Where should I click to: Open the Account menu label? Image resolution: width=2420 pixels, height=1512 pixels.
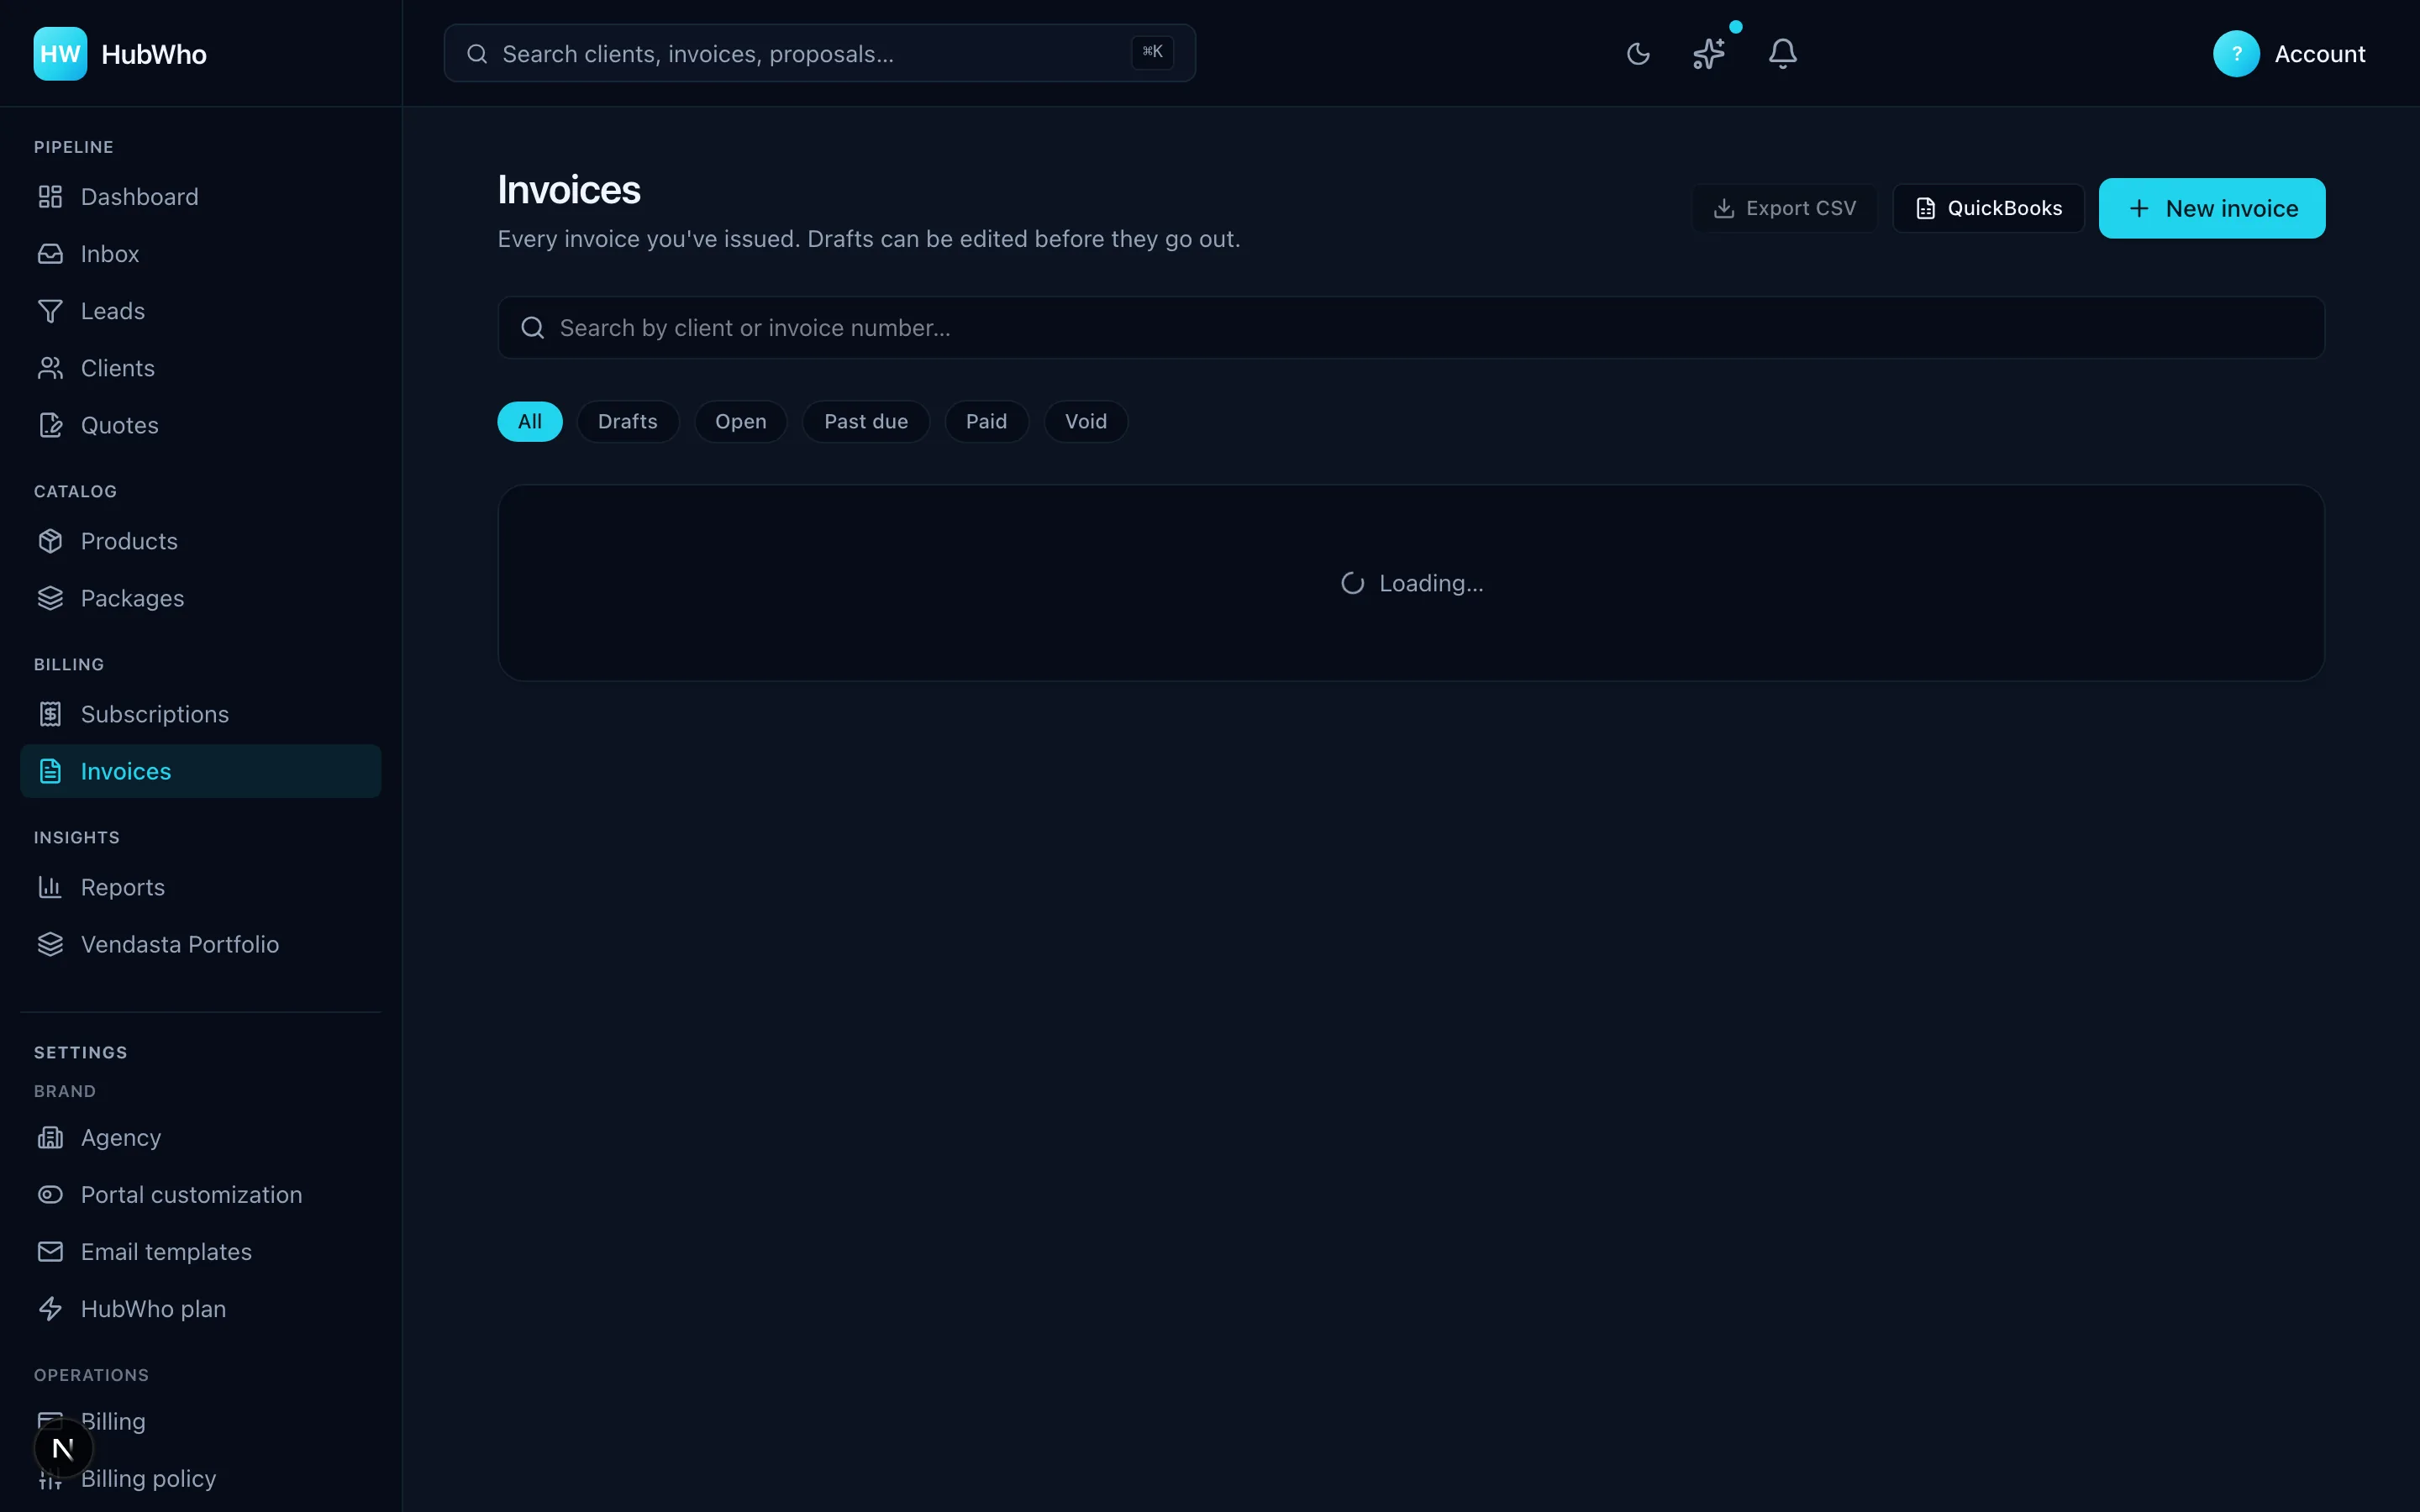(2319, 54)
